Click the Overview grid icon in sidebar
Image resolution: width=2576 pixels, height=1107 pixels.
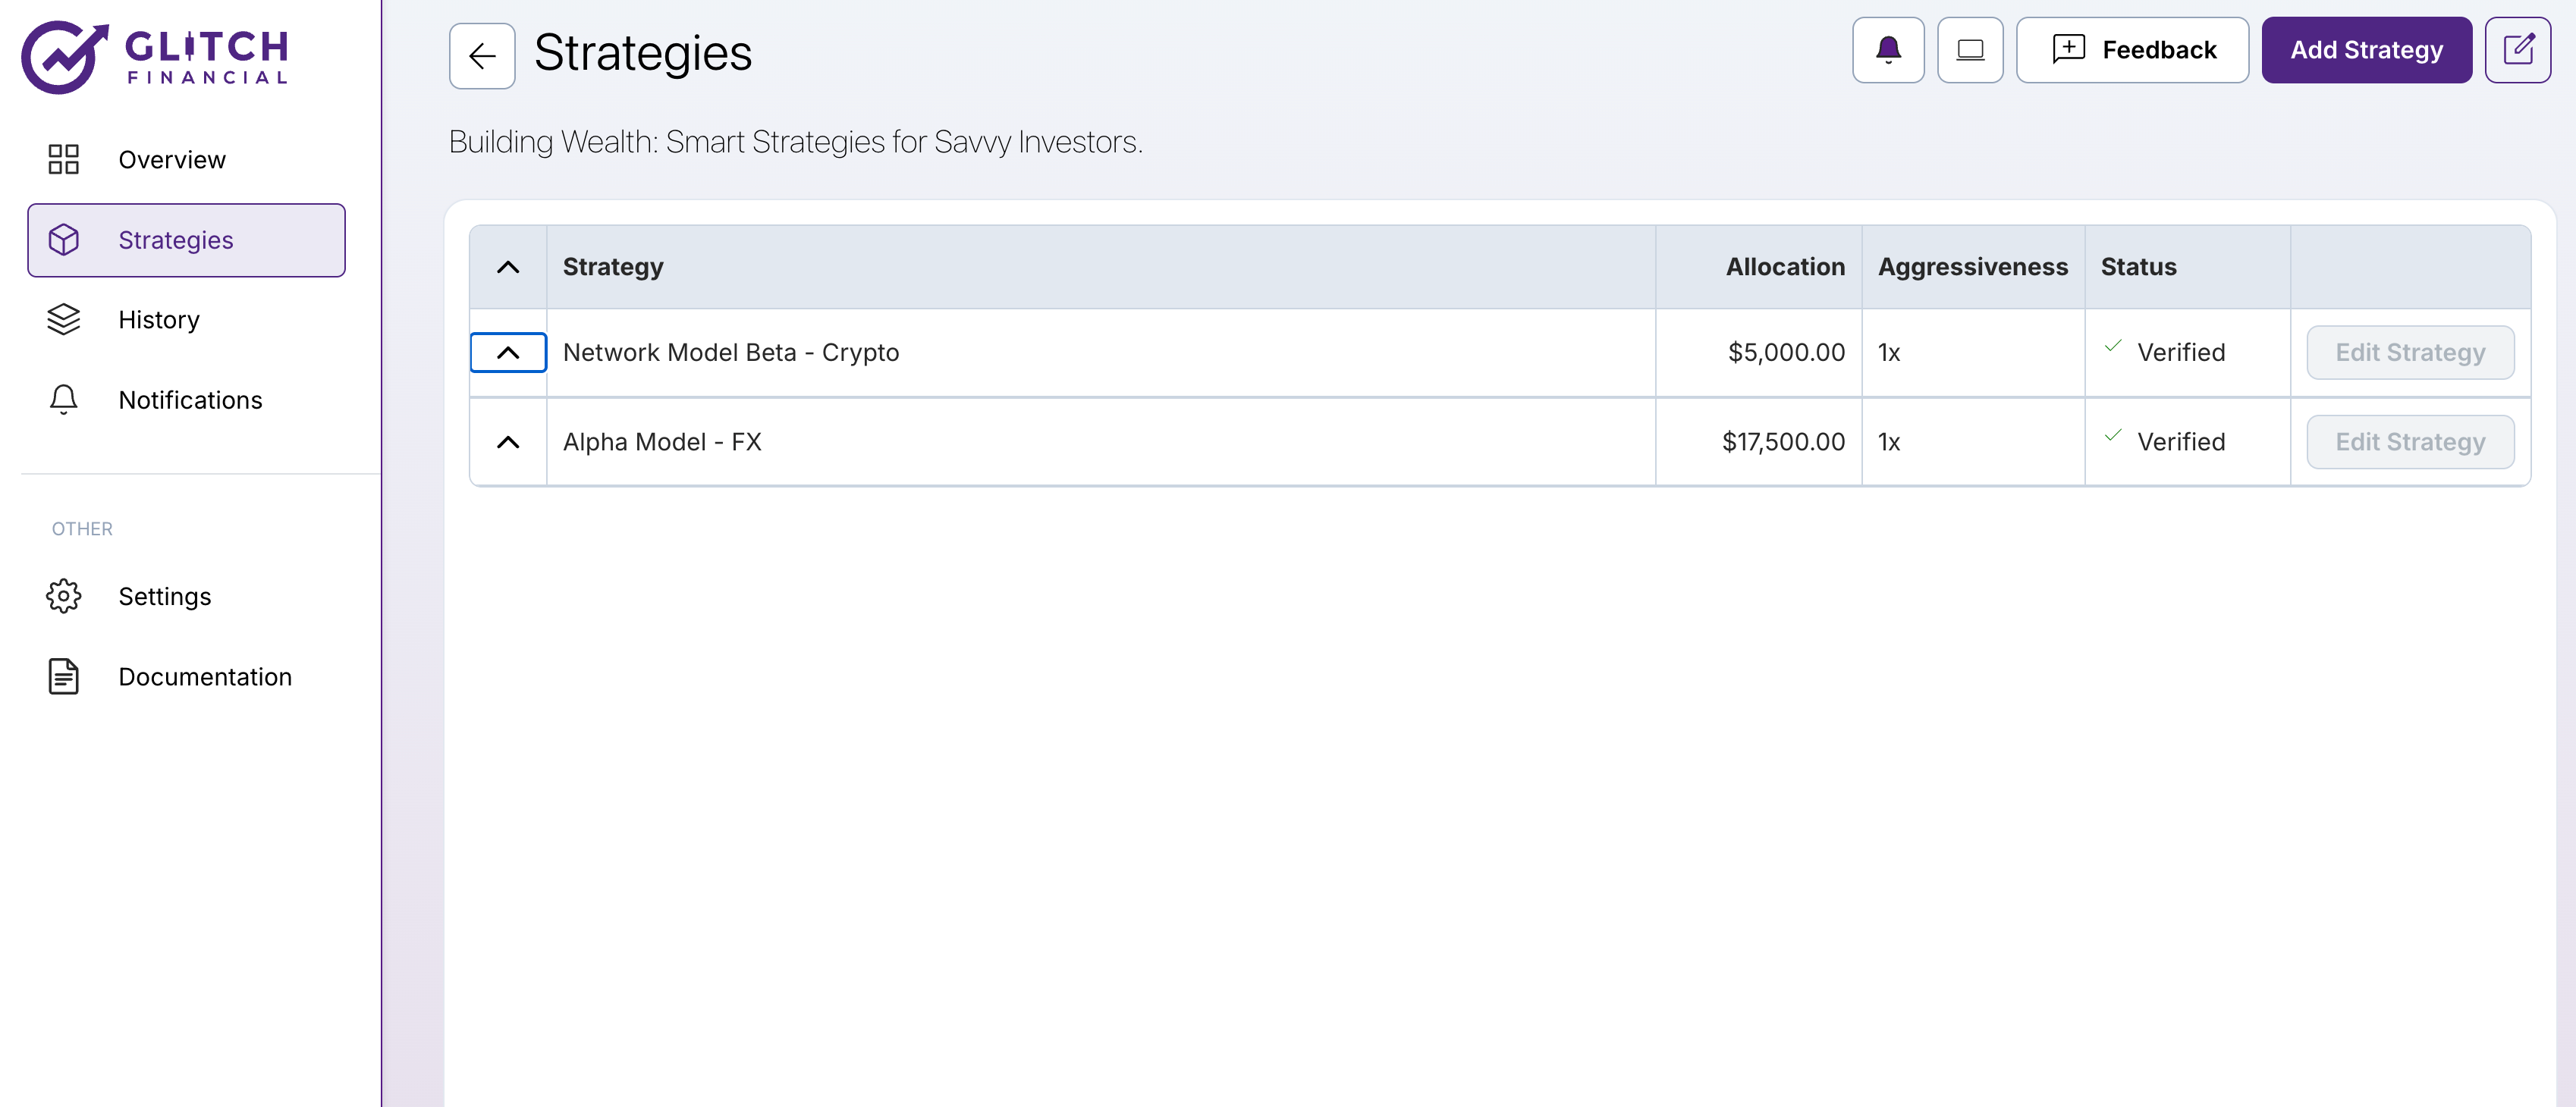point(63,159)
